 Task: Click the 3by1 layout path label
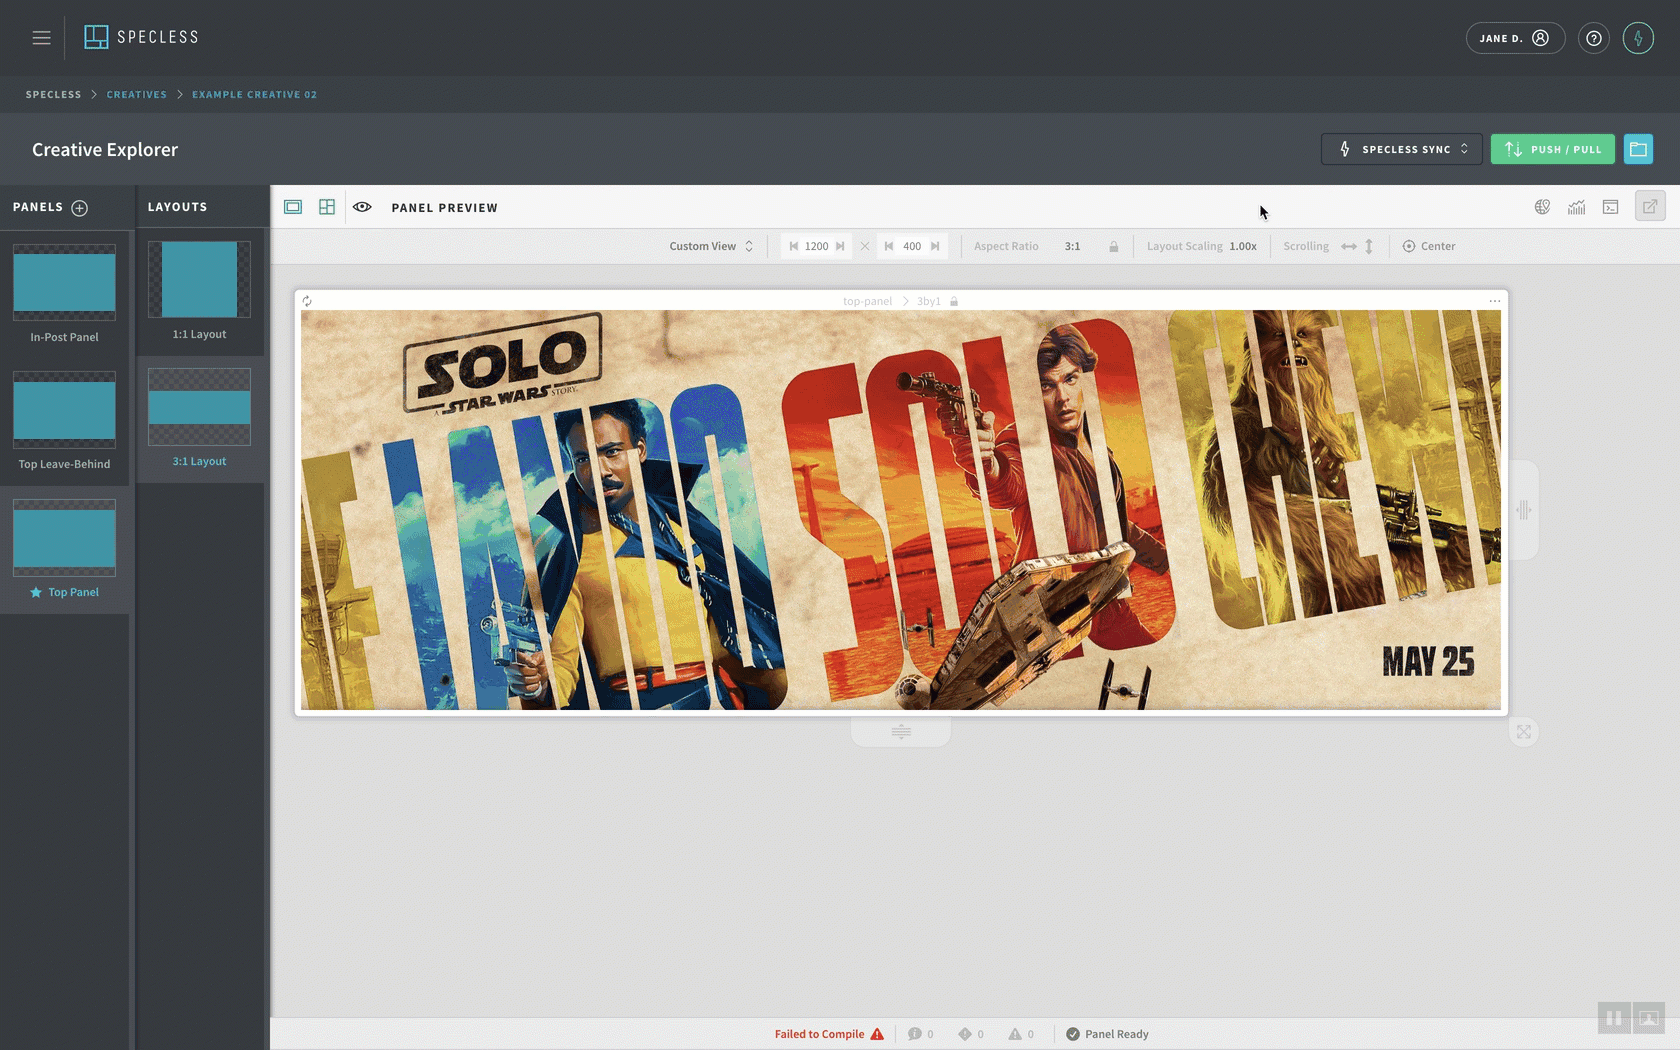(x=929, y=301)
